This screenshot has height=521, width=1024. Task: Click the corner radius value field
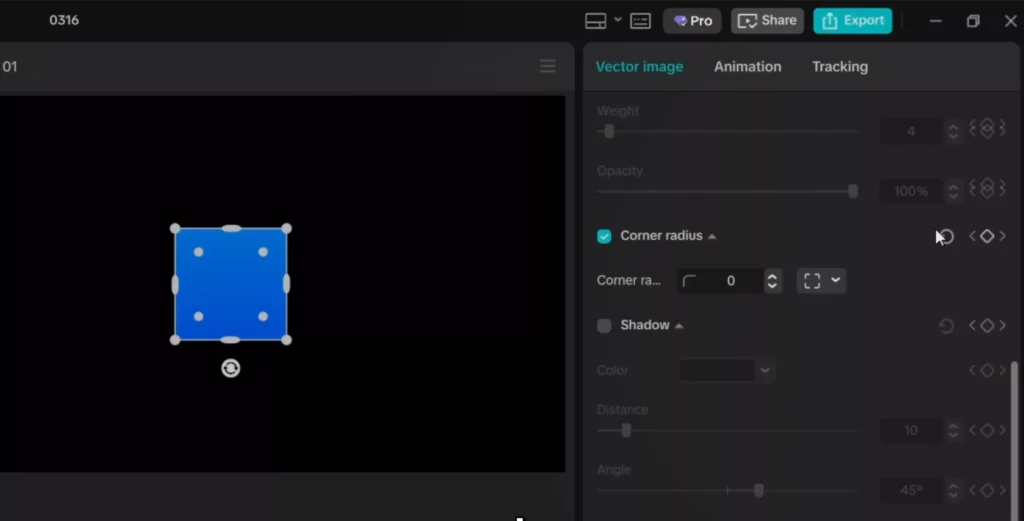[720, 281]
